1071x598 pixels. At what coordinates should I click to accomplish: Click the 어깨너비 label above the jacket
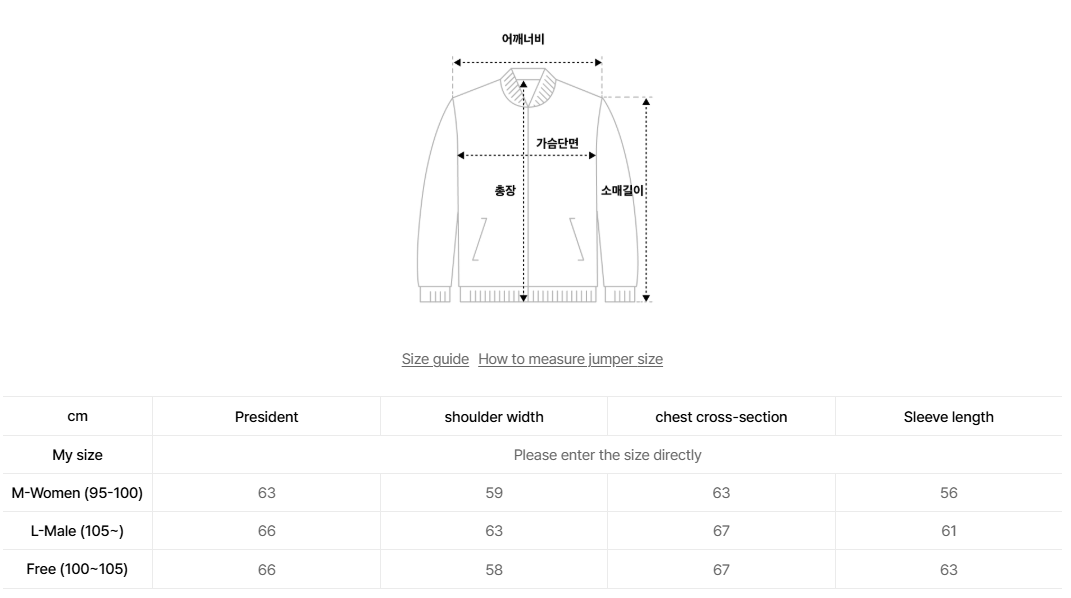(523, 39)
